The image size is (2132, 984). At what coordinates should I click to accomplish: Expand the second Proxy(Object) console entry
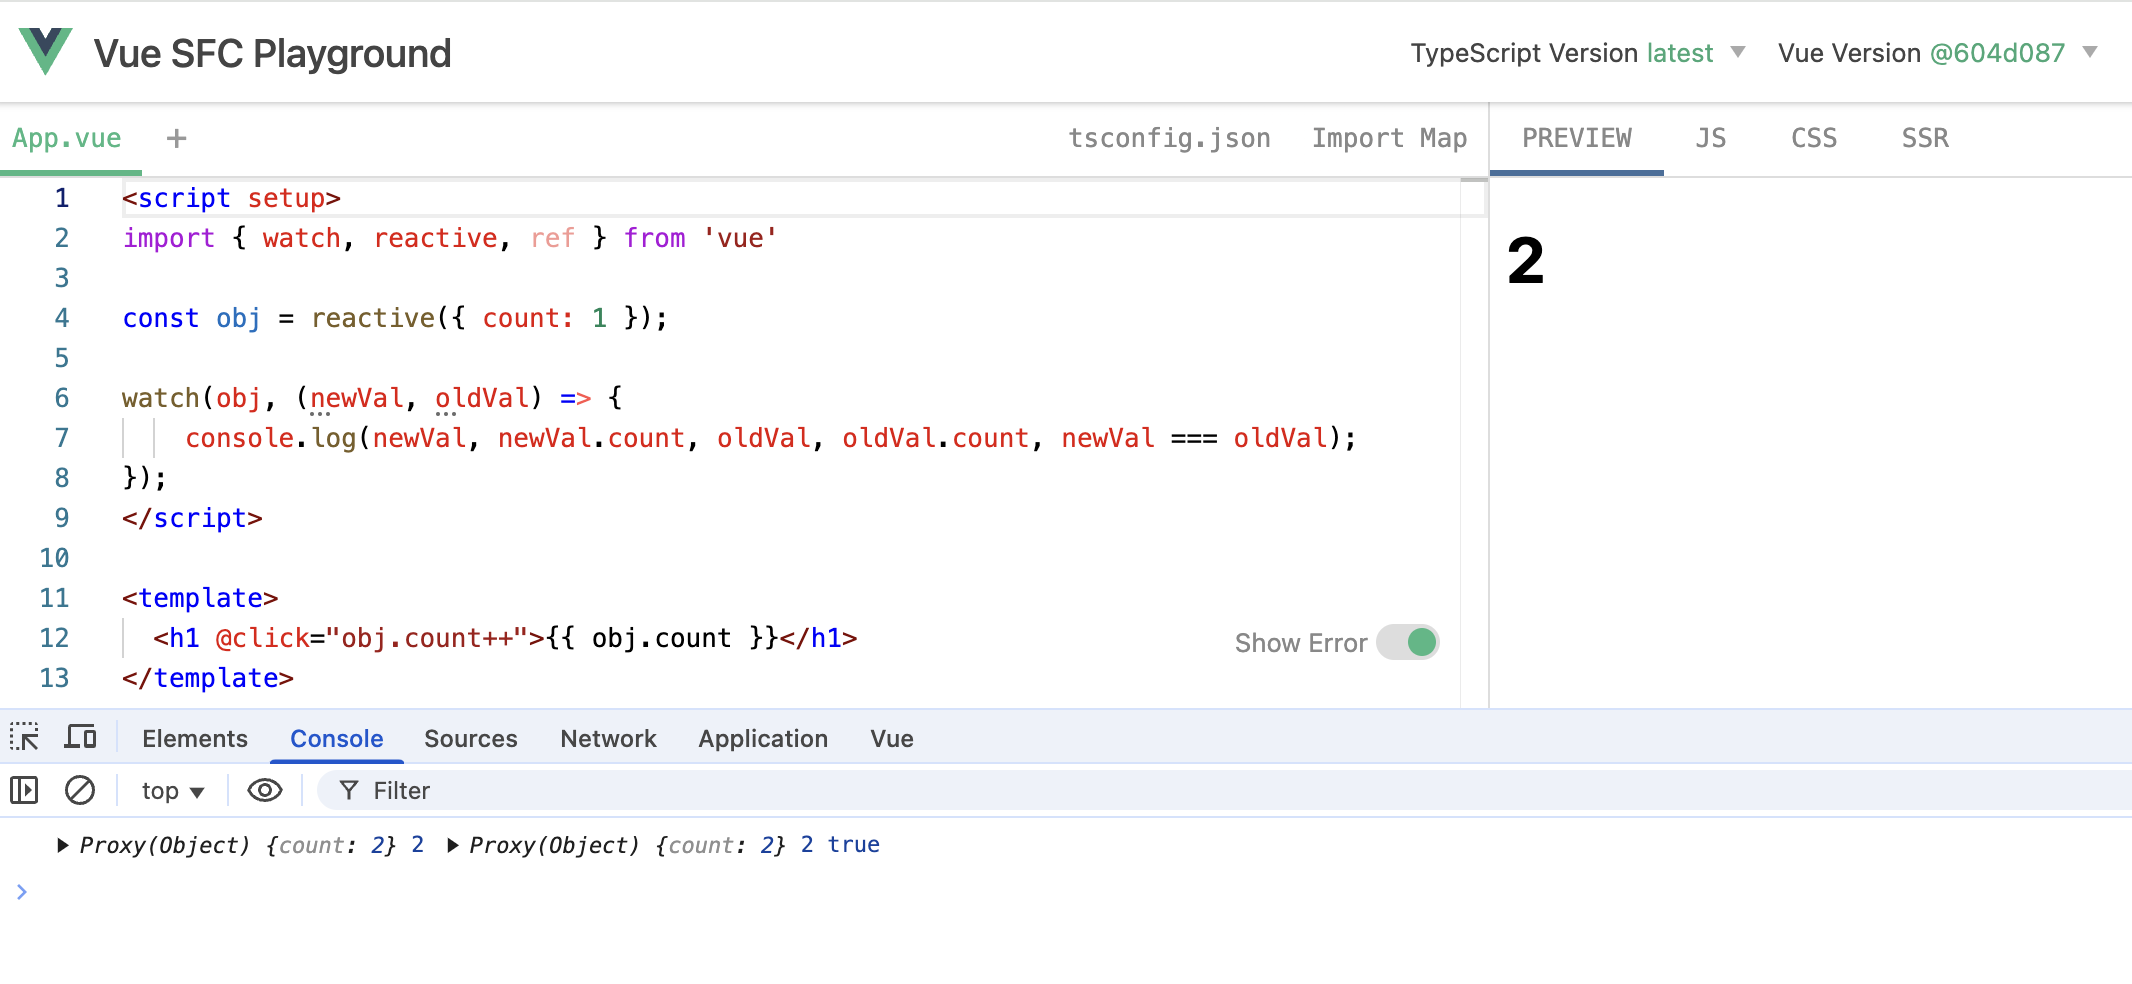point(453,846)
